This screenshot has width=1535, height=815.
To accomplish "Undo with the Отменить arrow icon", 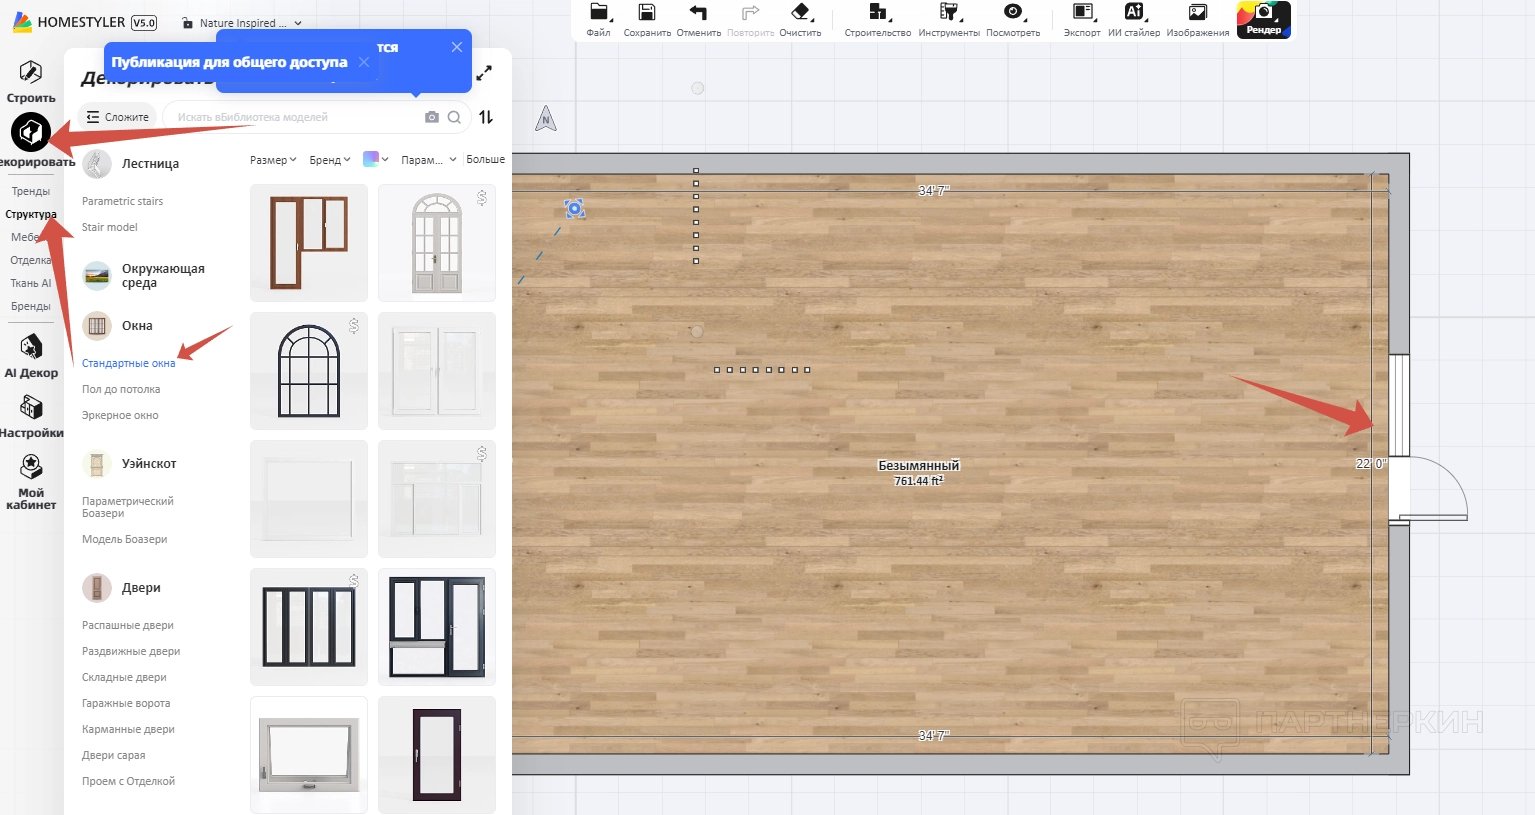I will pyautogui.click(x=698, y=13).
